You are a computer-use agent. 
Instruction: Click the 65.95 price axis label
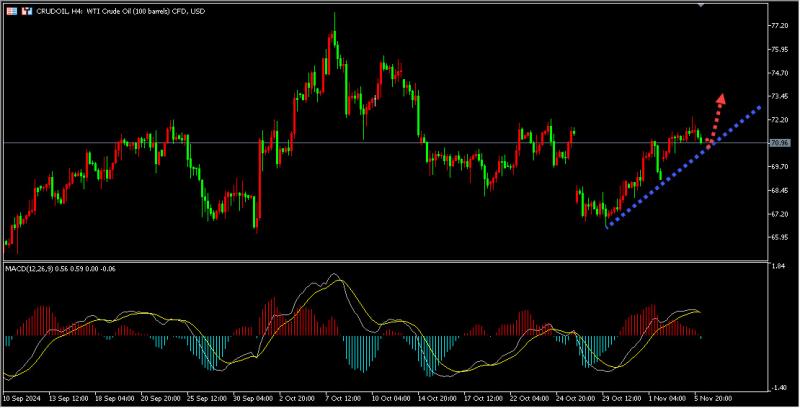(780, 237)
